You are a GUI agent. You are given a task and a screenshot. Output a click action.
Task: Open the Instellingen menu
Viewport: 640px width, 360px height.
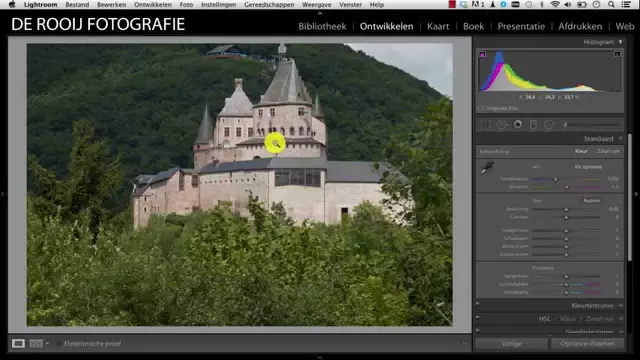[218, 4]
